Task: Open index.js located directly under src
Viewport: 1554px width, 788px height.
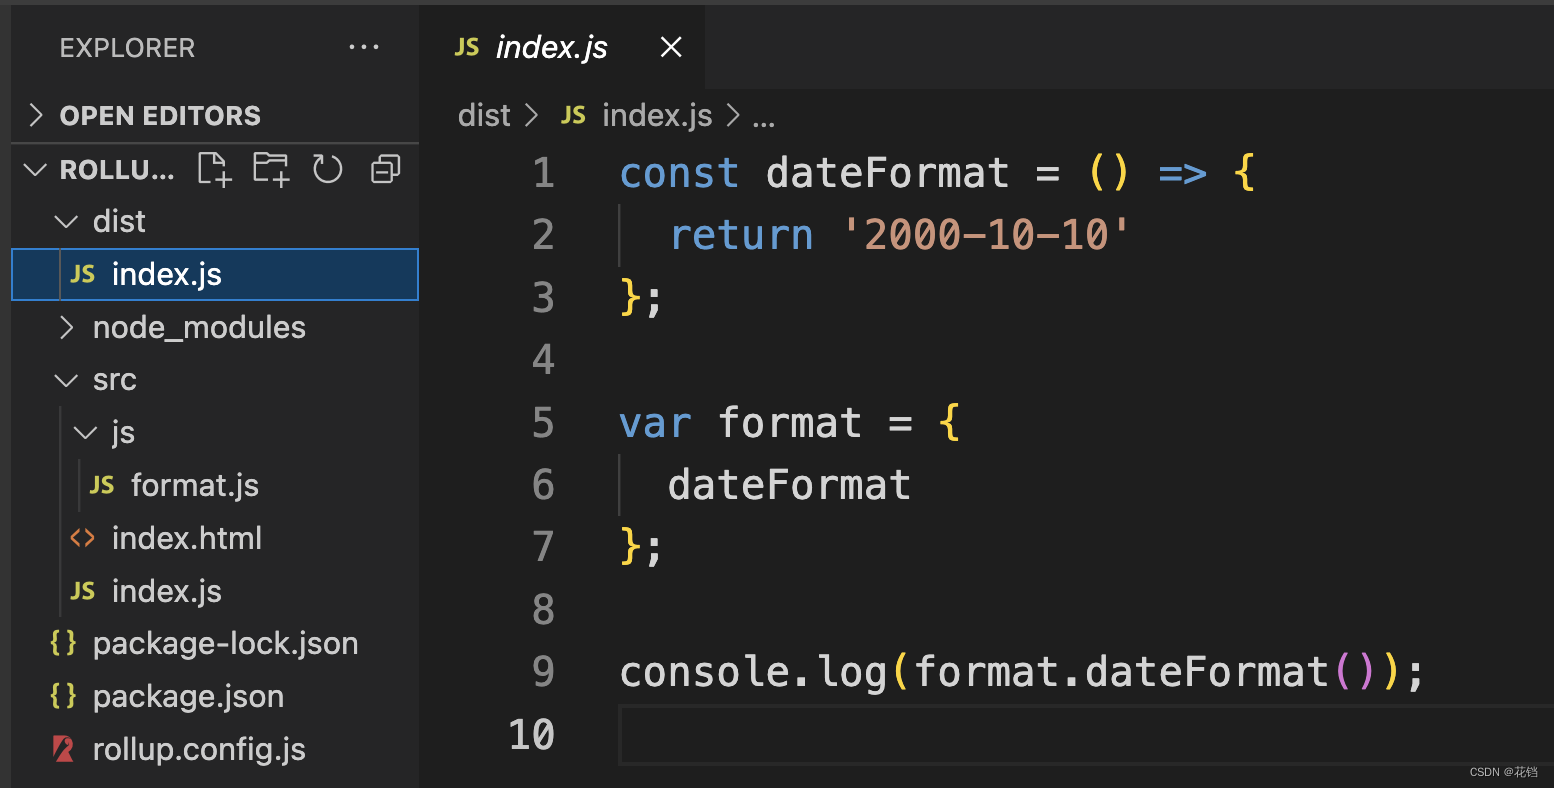Action: coord(215,591)
